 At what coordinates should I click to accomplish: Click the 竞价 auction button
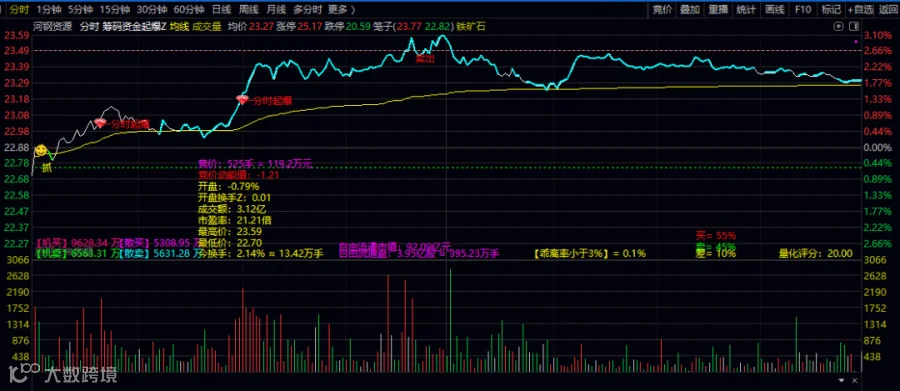click(x=662, y=9)
